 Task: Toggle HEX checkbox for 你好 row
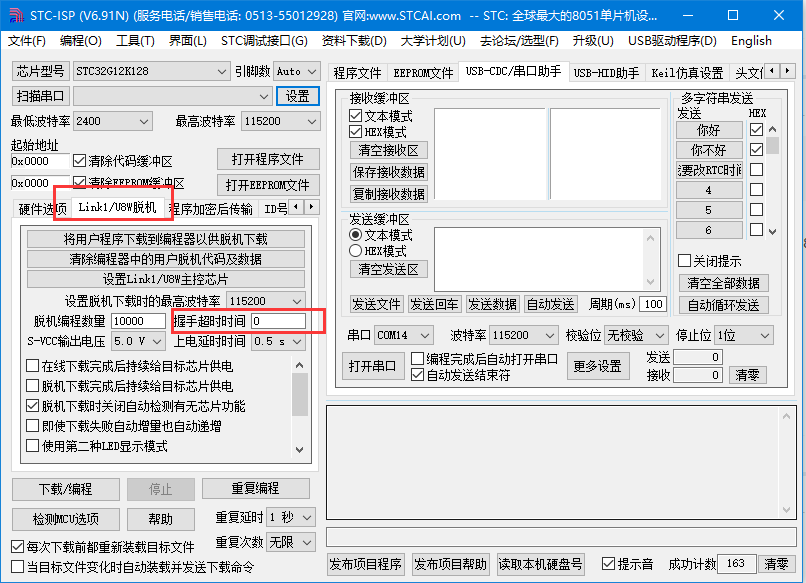pos(756,130)
